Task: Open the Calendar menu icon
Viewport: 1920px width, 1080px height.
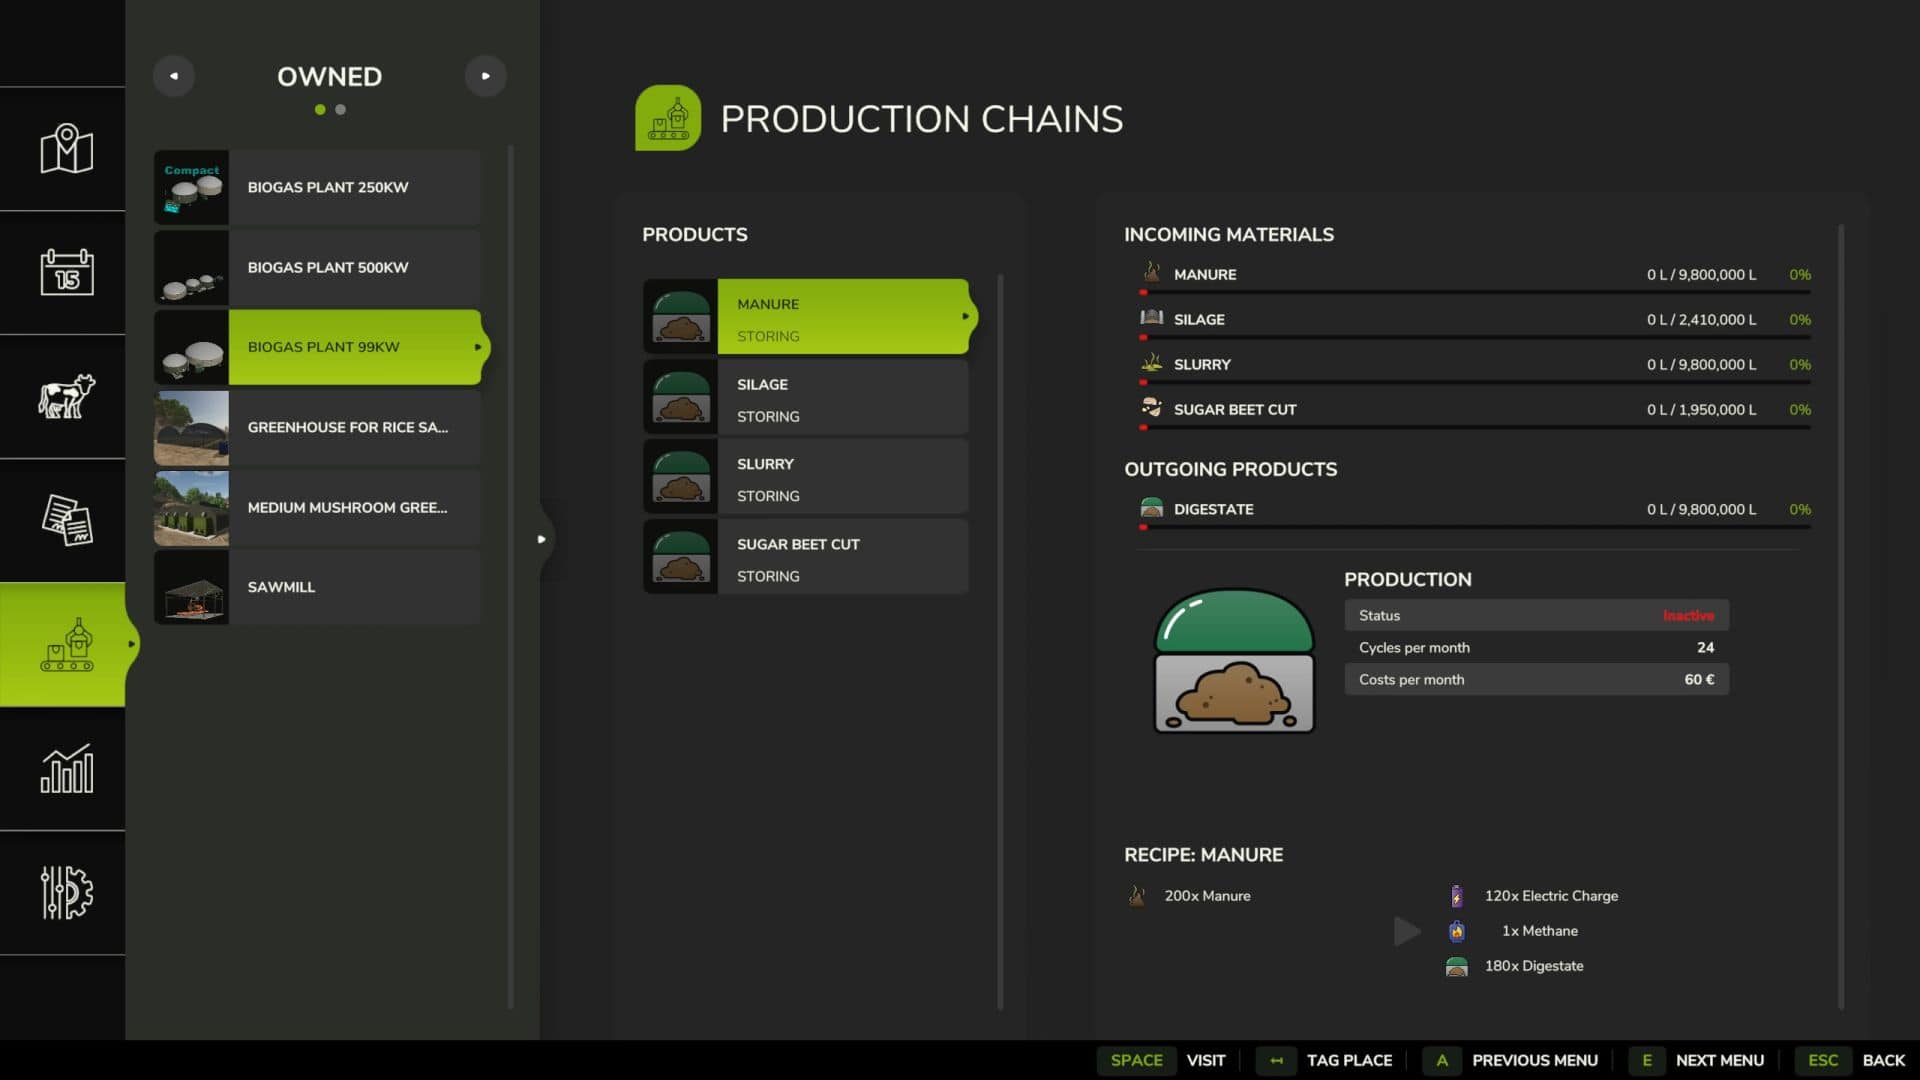Action: coord(66,272)
